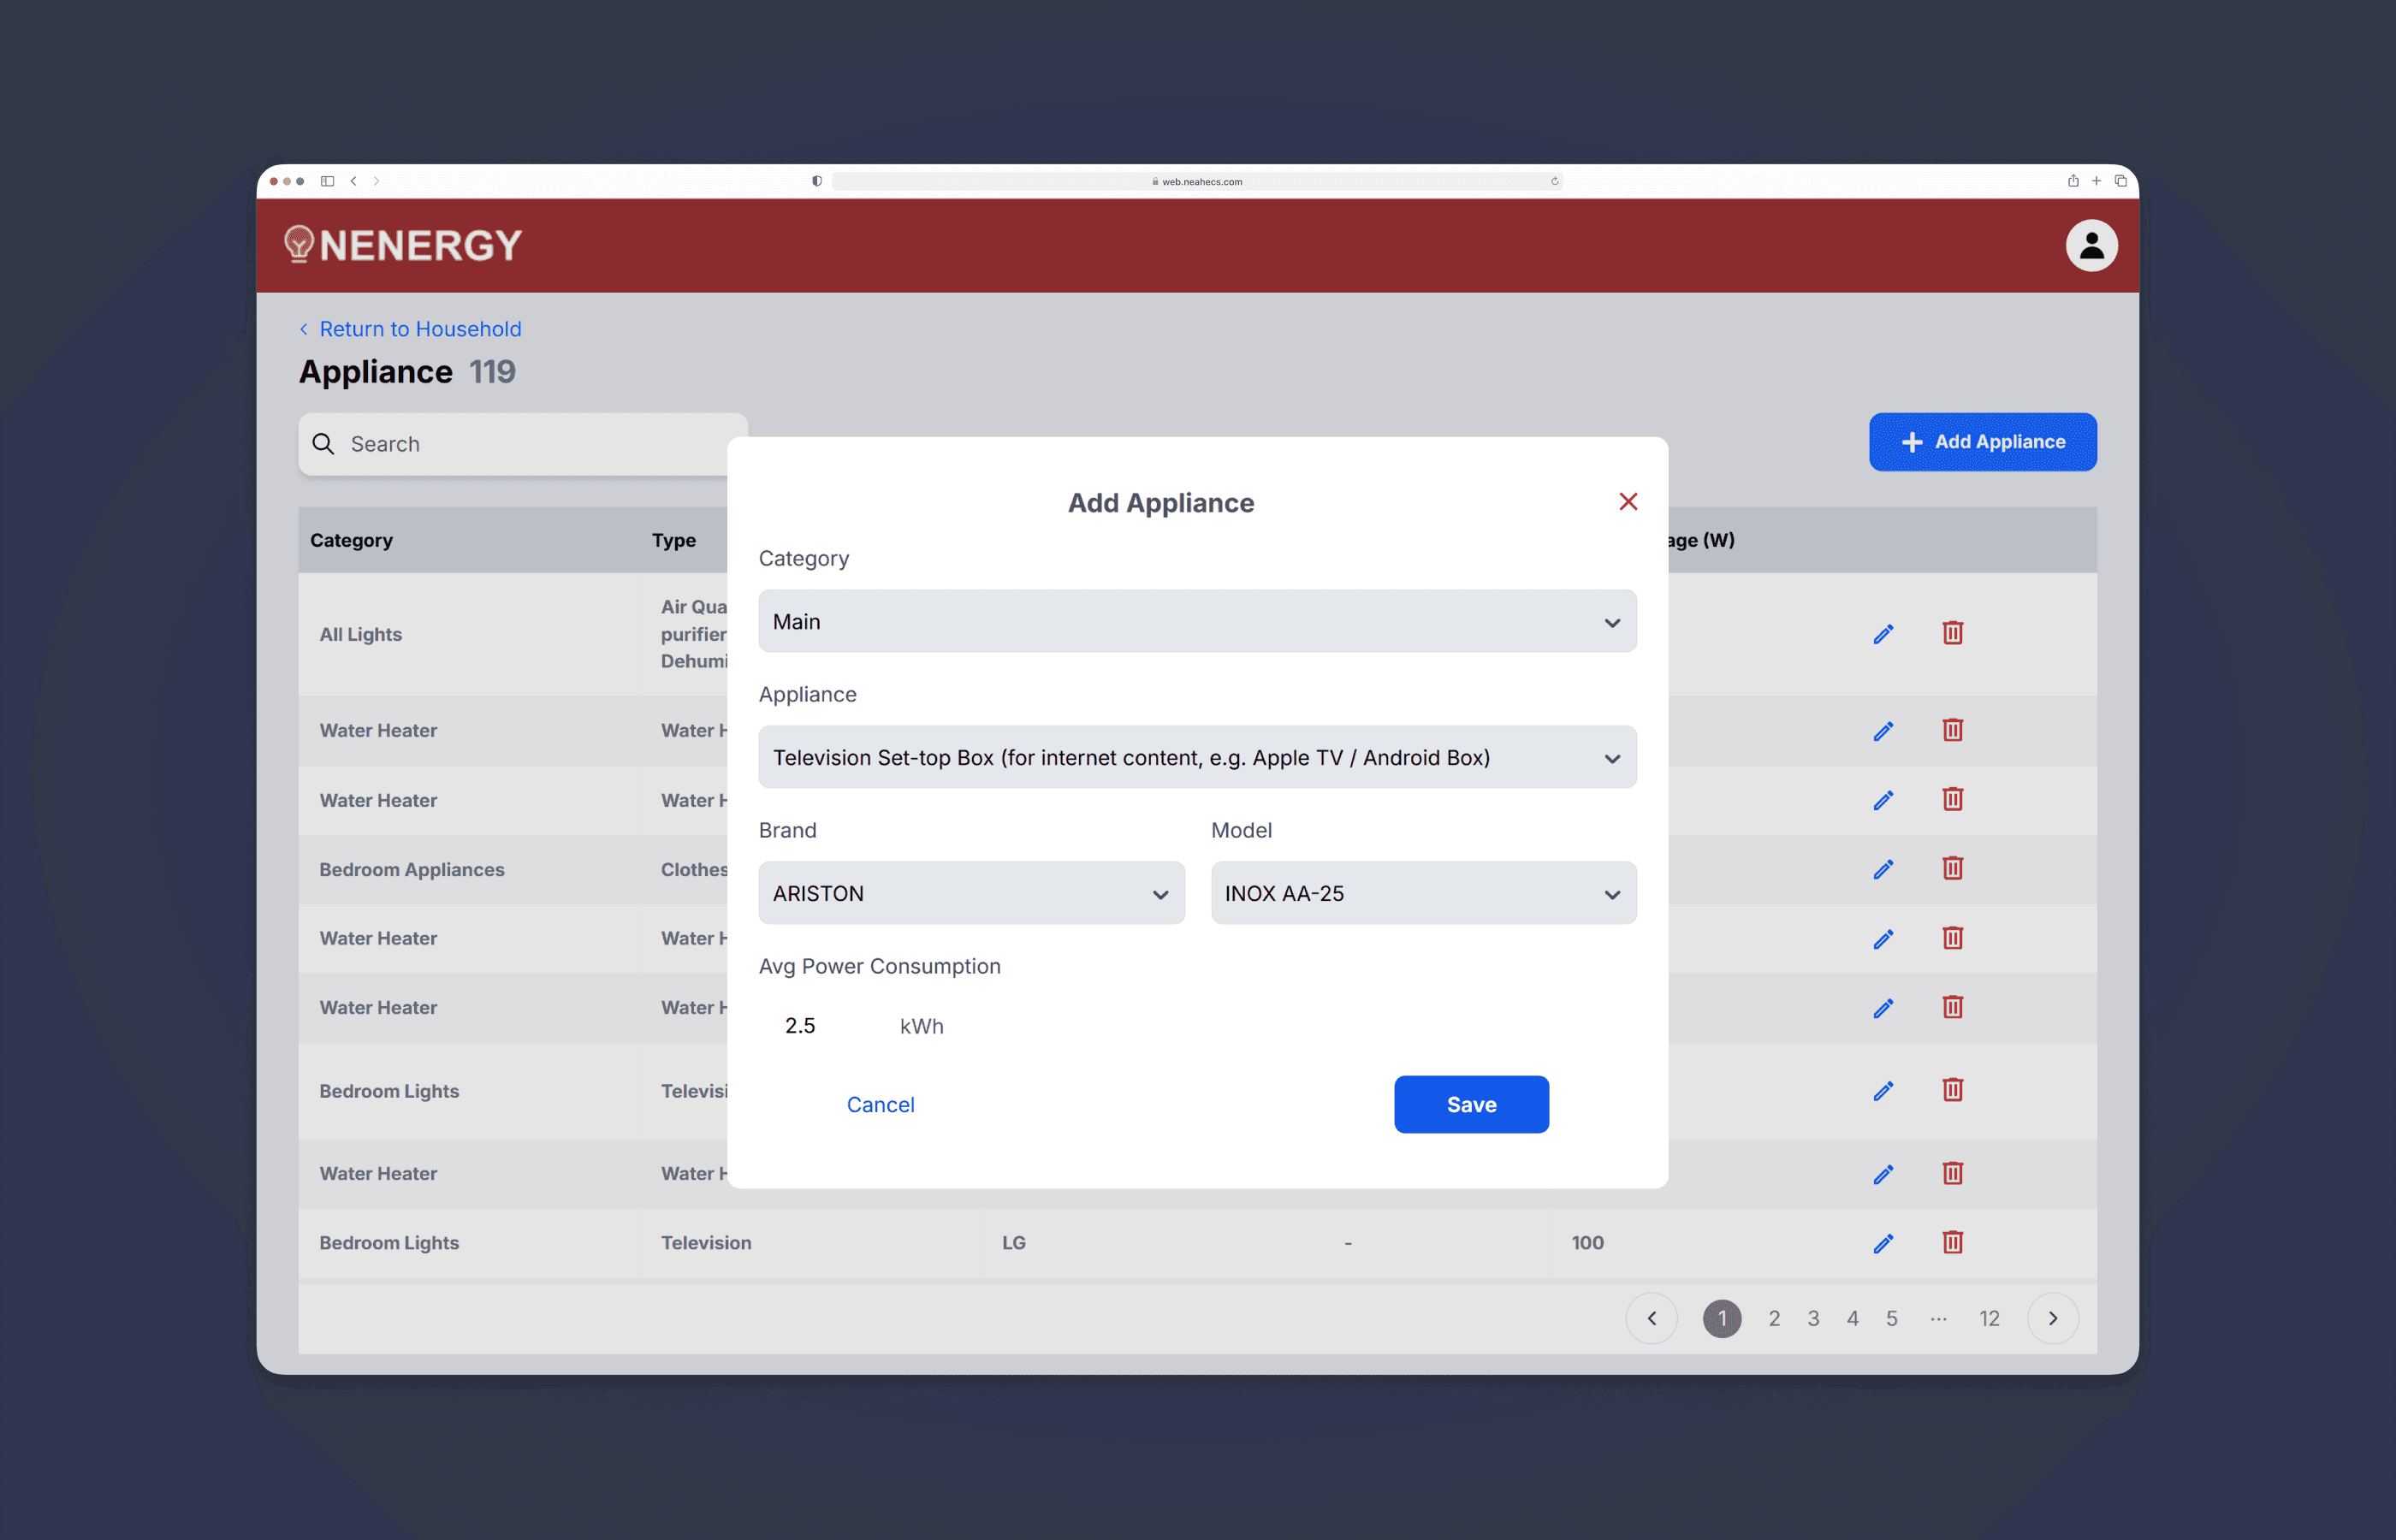2396x1540 pixels.
Task: Select page 1 in pagination
Action: [1721, 1318]
